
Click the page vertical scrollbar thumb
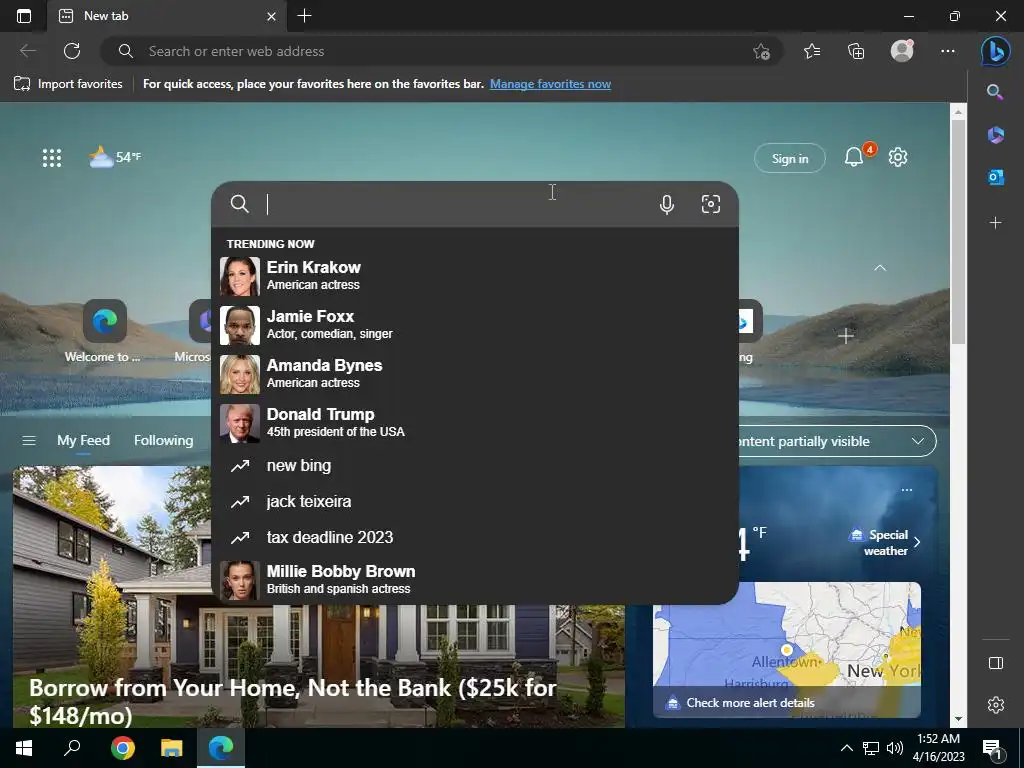pos(958,232)
